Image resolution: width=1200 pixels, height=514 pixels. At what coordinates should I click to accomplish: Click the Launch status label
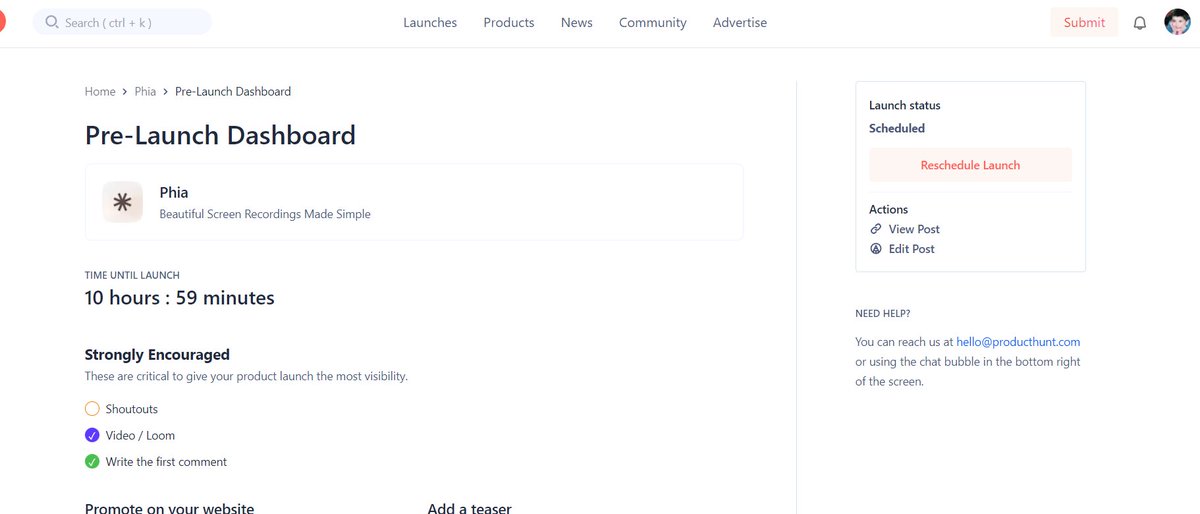click(x=905, y=105)
